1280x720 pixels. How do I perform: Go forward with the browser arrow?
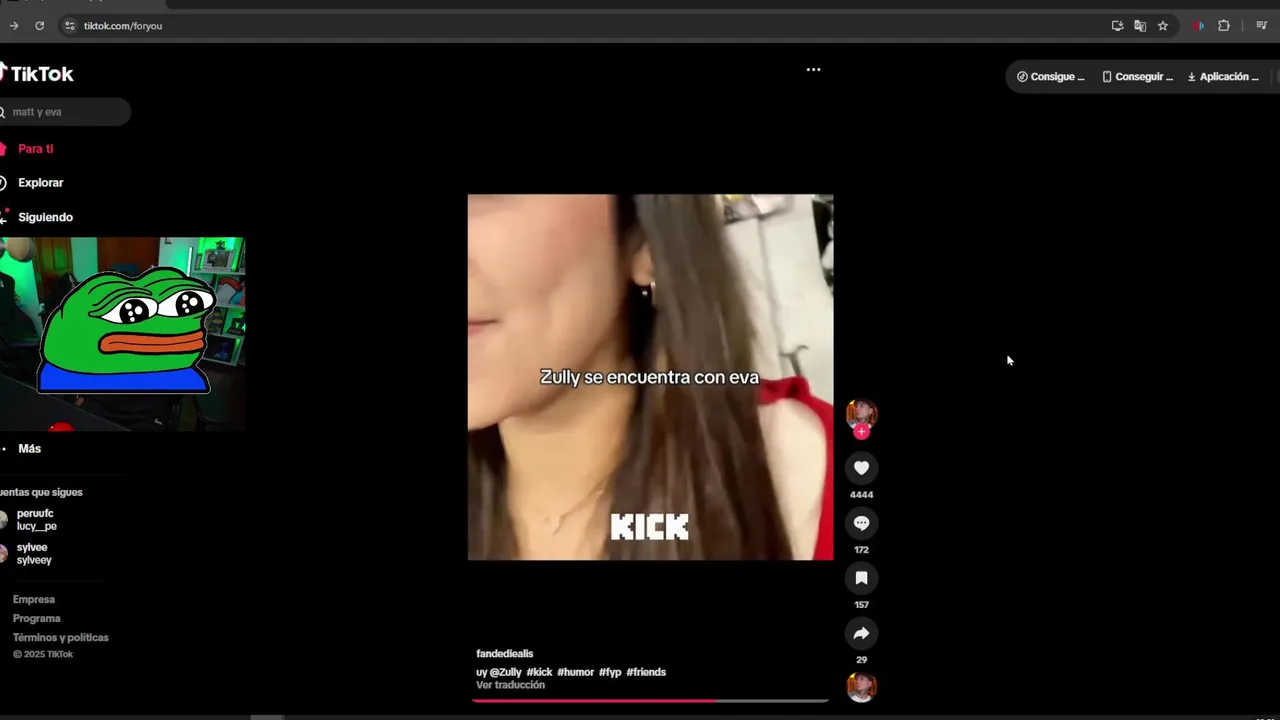13,26
